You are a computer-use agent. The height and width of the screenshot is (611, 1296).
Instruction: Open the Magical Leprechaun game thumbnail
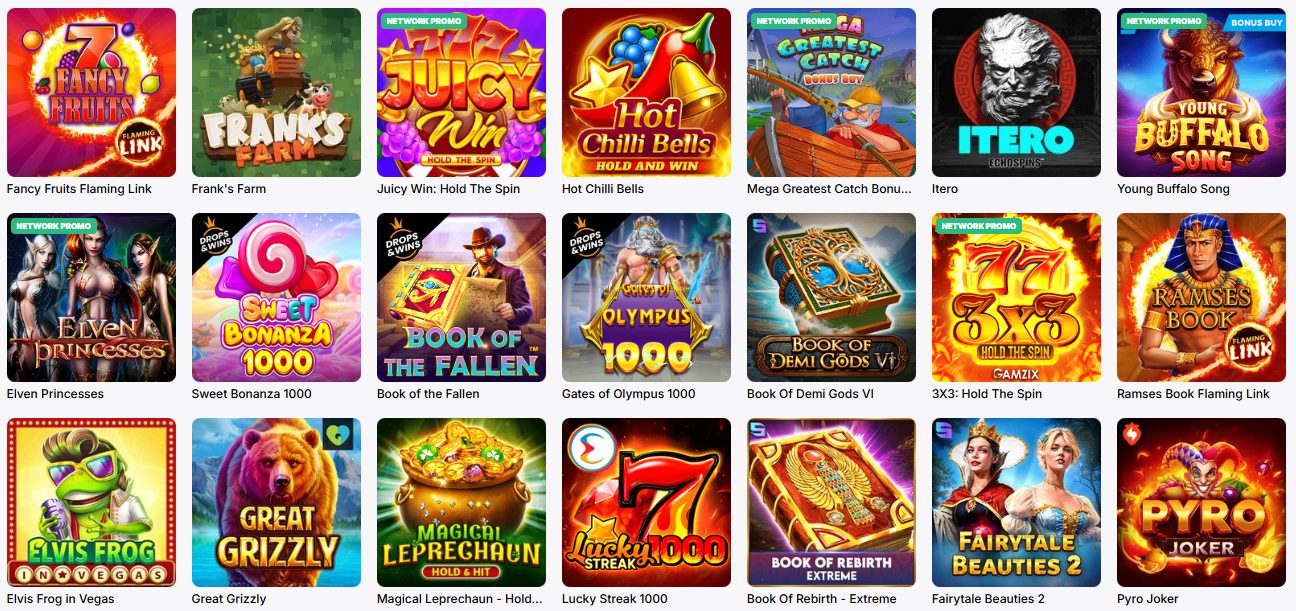pos(461,502)
